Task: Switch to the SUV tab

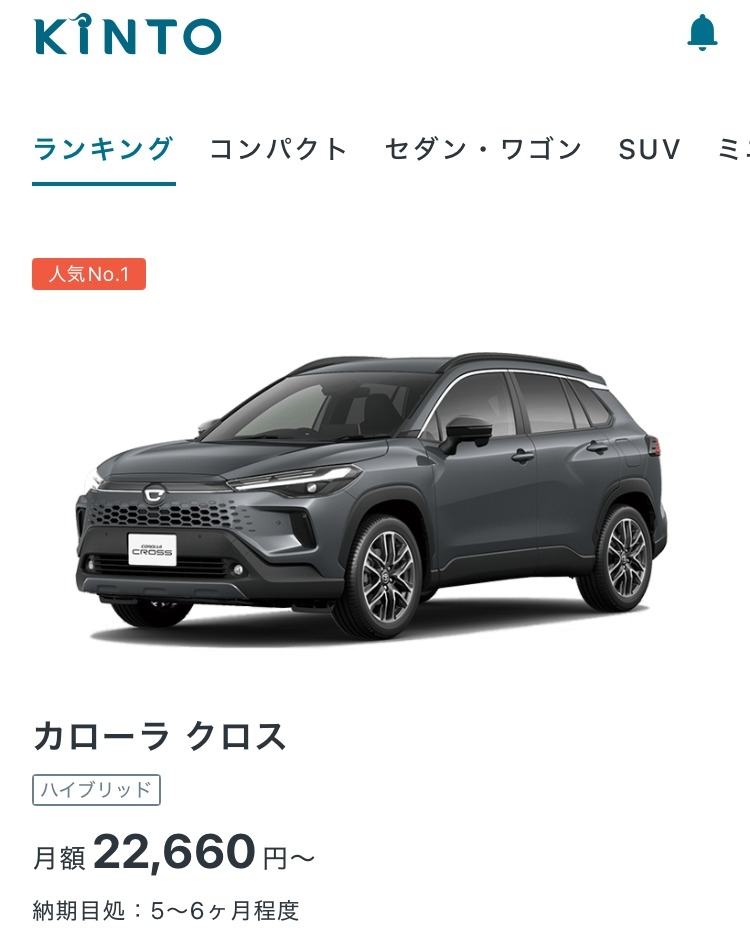Action: [x=649, y=150]
